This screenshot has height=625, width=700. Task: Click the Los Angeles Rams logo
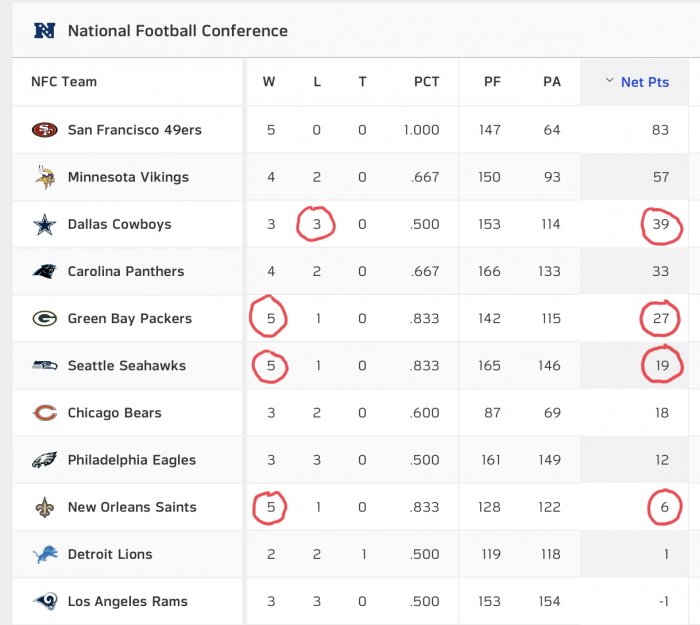(x=45, y=601)
